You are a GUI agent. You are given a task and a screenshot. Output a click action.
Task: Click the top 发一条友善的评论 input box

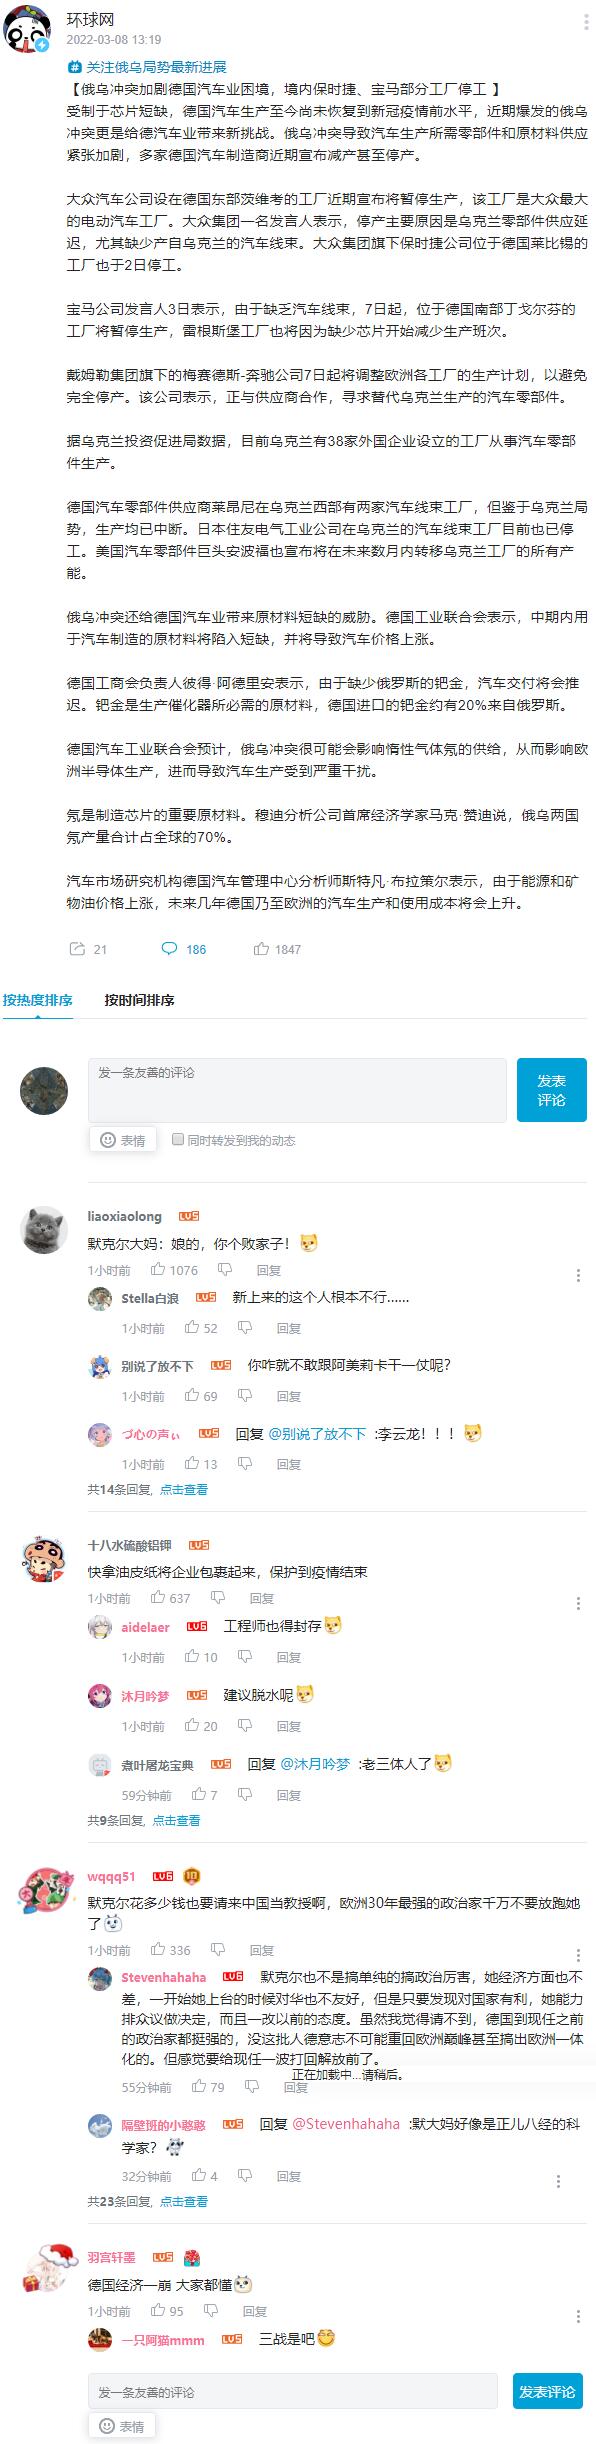(x=297, y=1090)
